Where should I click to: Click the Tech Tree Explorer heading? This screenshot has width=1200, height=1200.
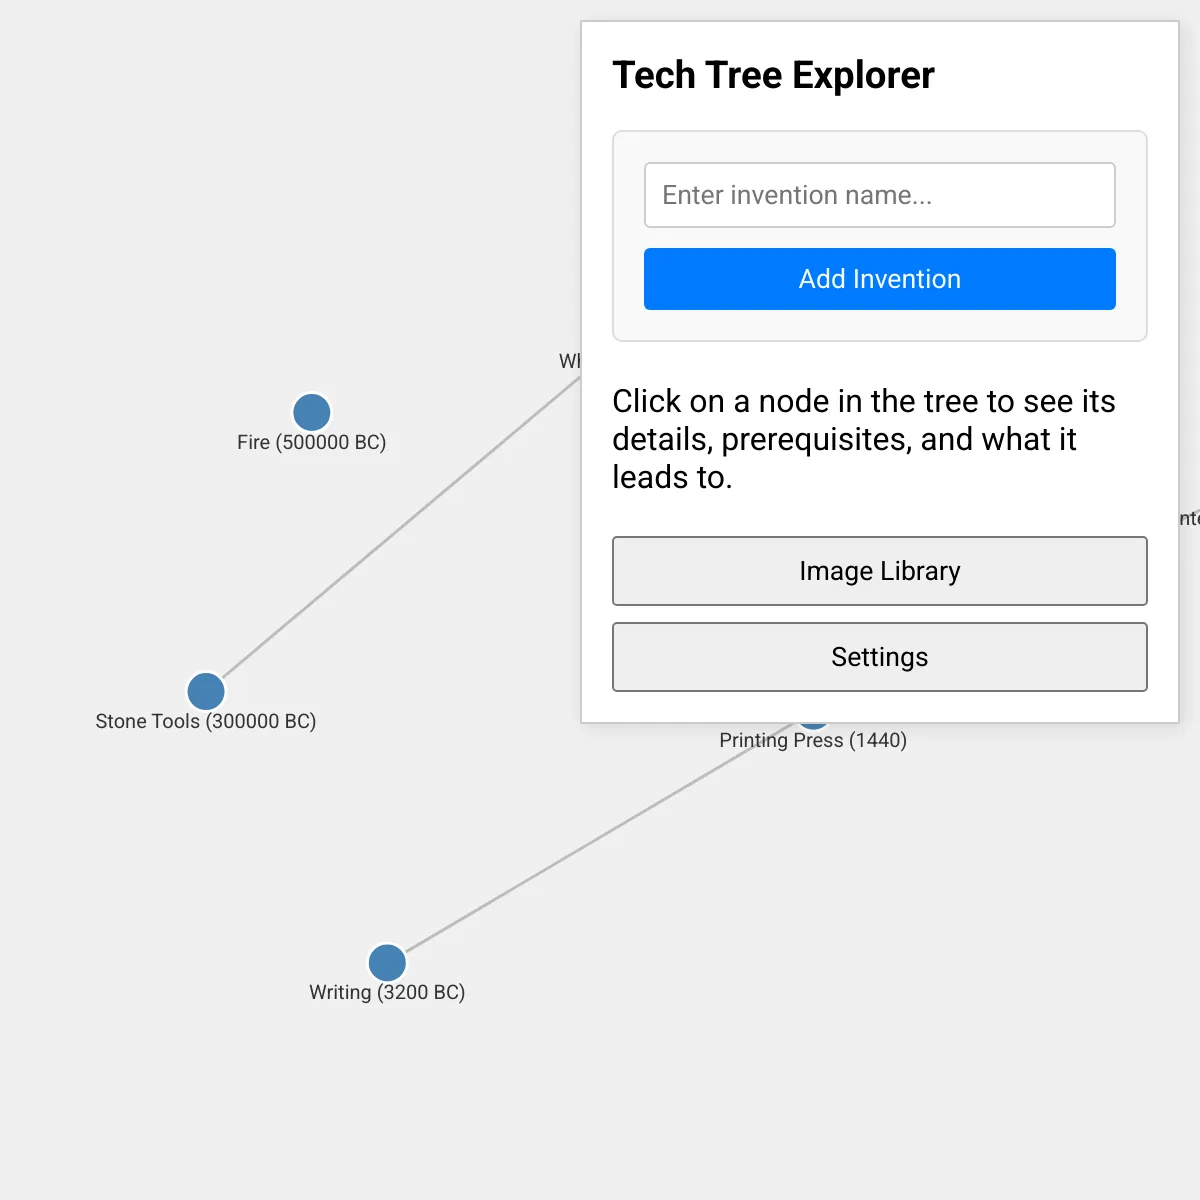pos(772,75)
